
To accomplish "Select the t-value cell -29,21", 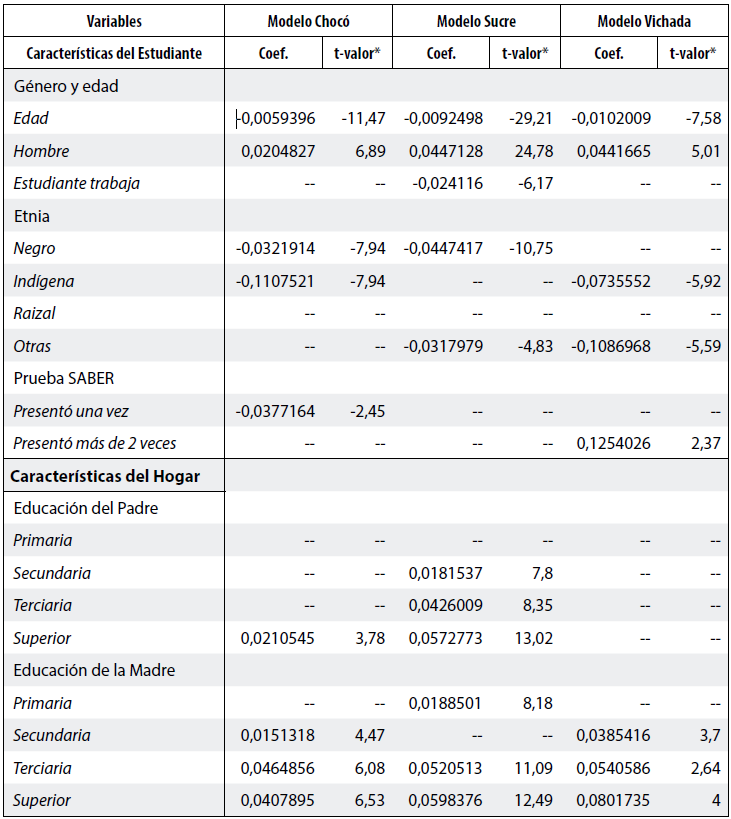I will 532,119.
